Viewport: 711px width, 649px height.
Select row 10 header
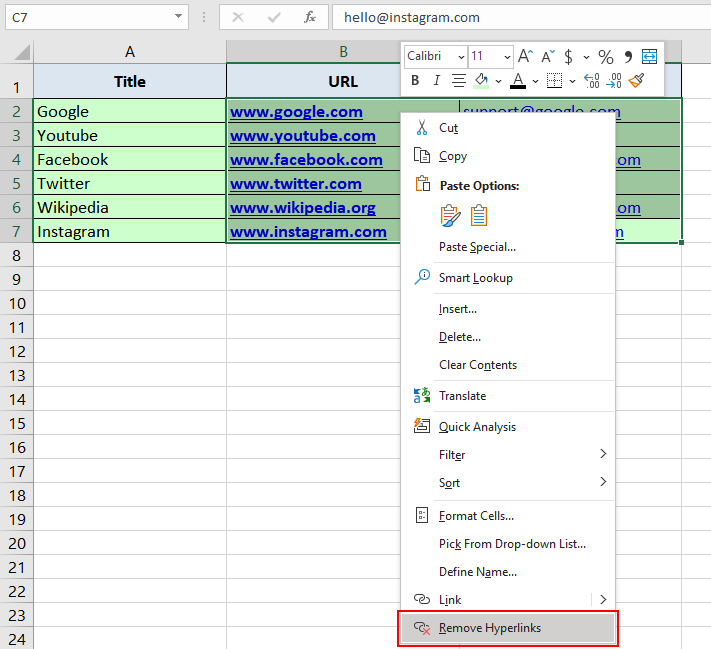tap(17, 303)
